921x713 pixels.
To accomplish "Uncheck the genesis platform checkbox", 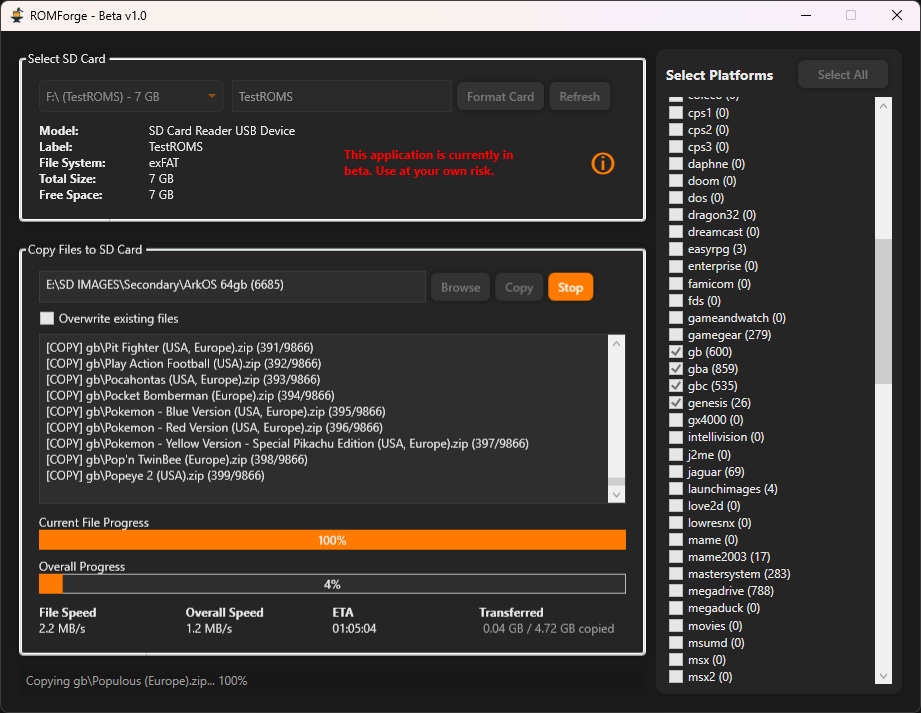I will 676,403.
